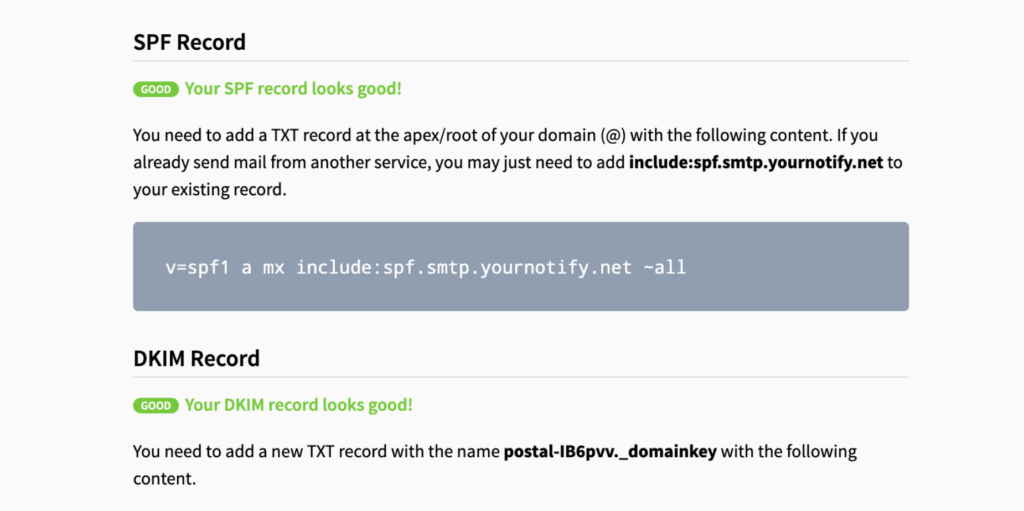The image size is (1024, 511).
Task: Click the divider line beneath the DKIM Record heading
Action: point(520,377)
